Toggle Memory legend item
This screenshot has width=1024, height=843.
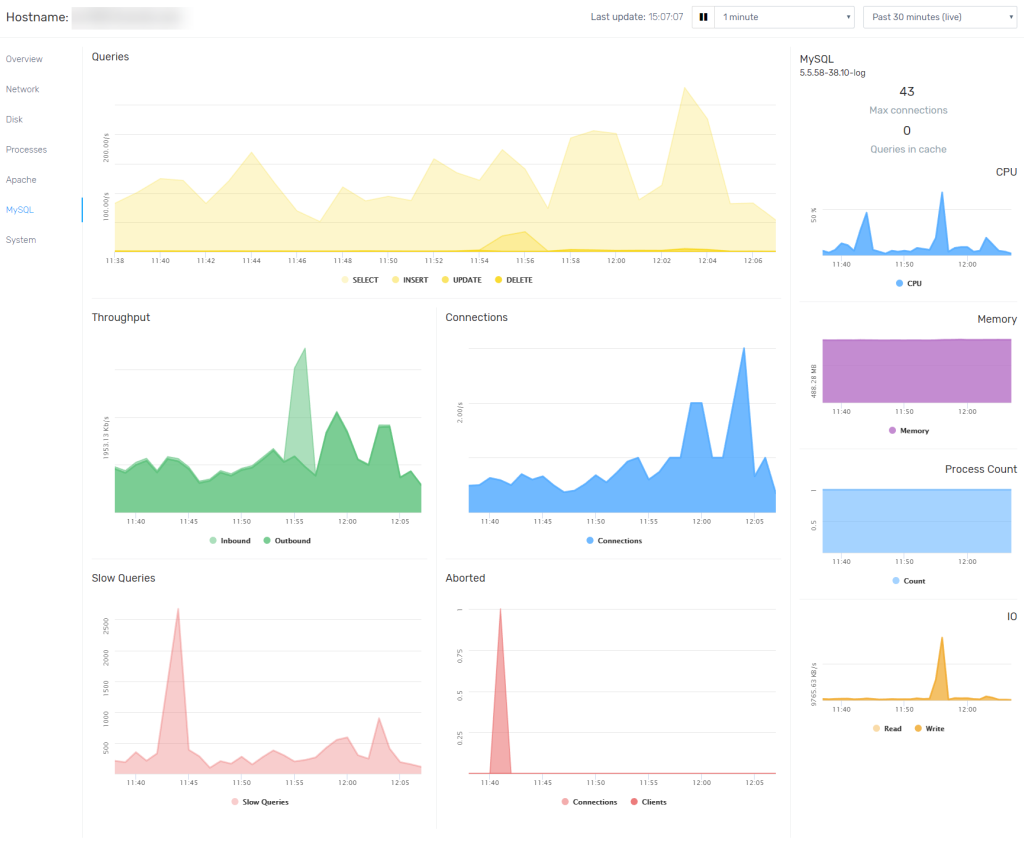tap(909, 431)
